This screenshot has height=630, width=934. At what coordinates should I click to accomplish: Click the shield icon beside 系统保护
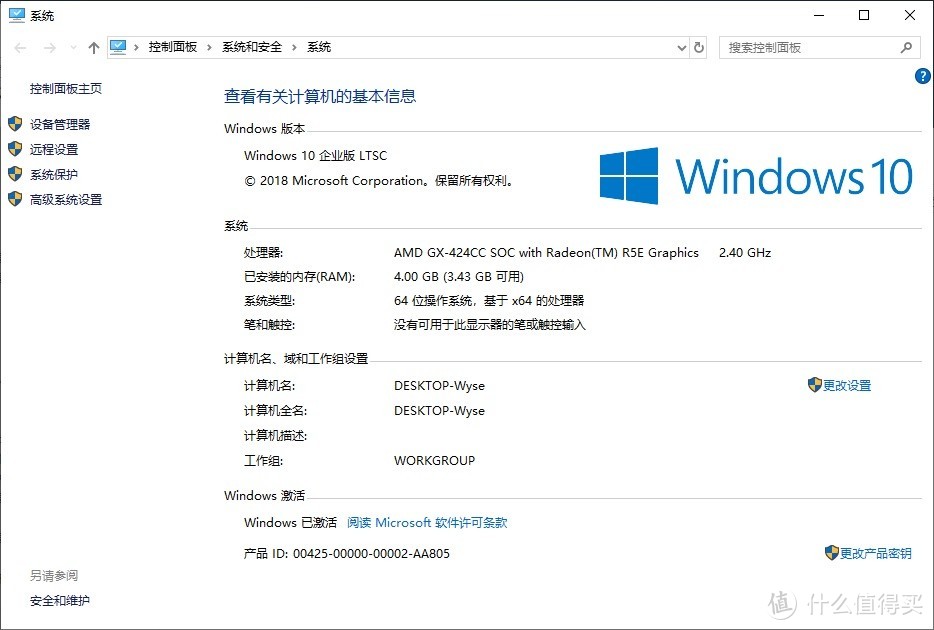point(15,174)
